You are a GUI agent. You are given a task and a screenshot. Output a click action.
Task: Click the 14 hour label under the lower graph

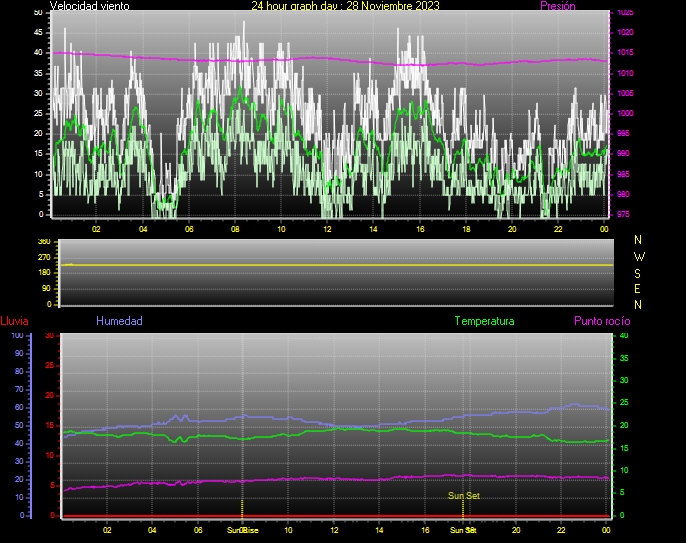[379, 530]
